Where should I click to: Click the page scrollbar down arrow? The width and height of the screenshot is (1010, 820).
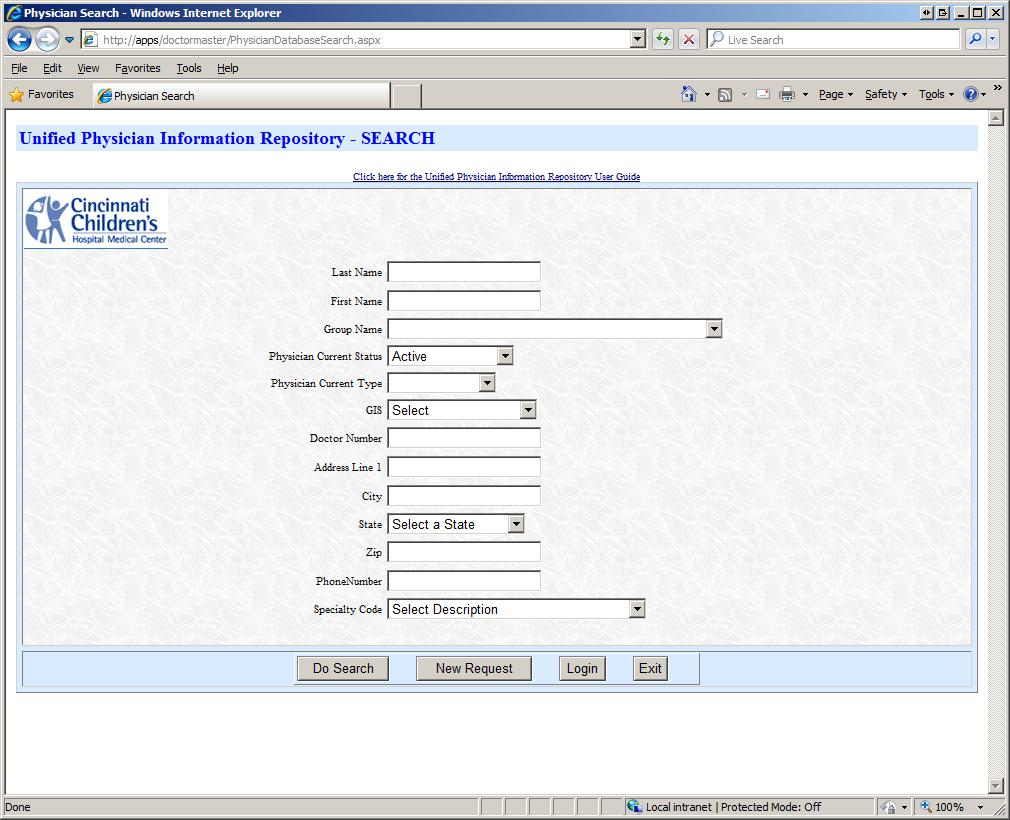[996, 786]
